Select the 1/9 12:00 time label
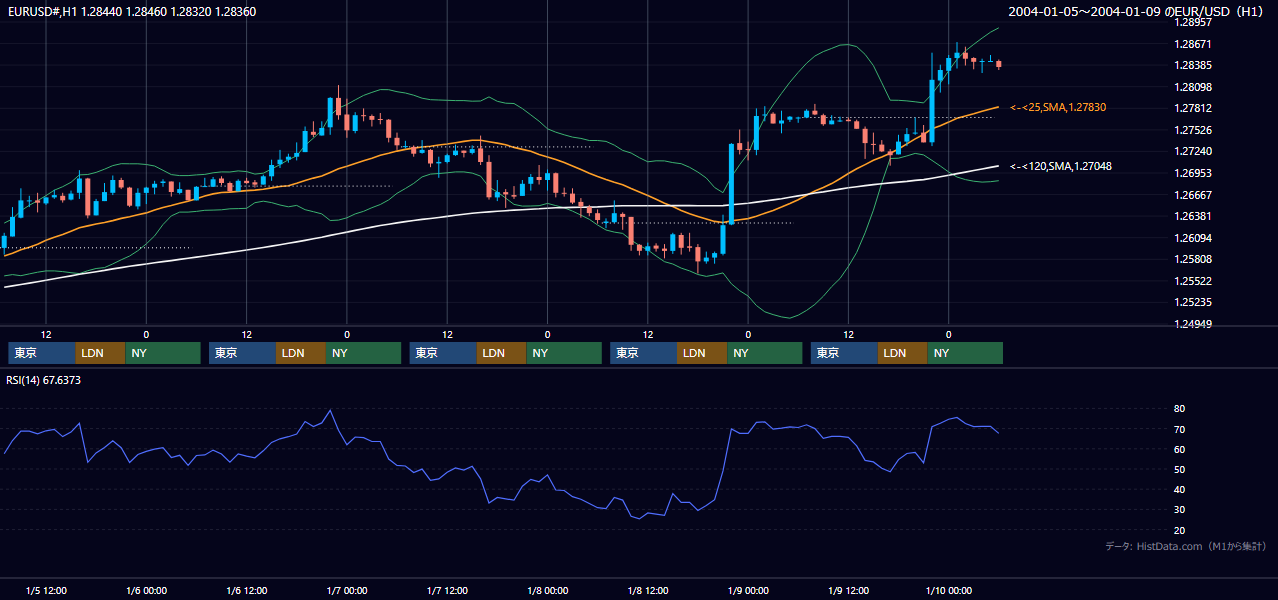The image size is (1278, 600). pos(848,591)
